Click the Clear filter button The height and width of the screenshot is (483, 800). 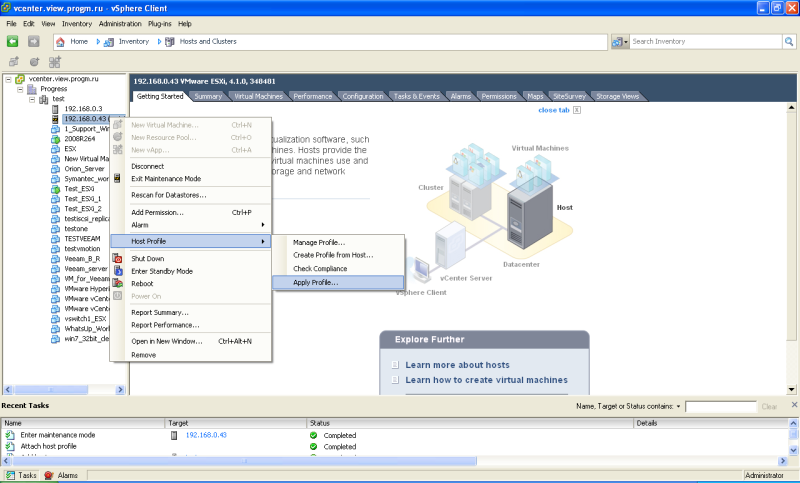pos(769,406)
